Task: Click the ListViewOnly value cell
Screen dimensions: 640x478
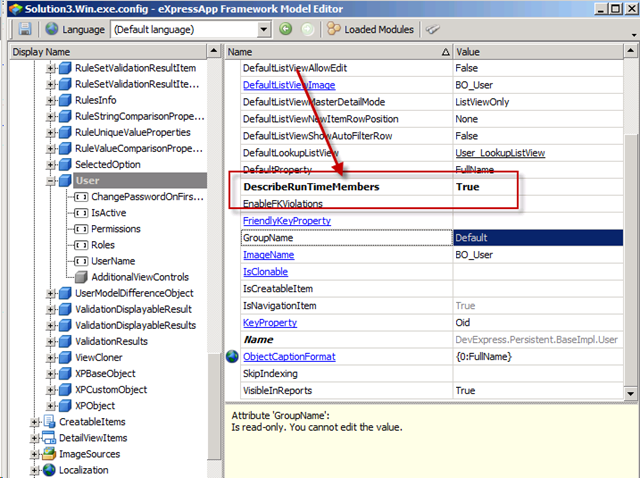Action: click(538, 102)
